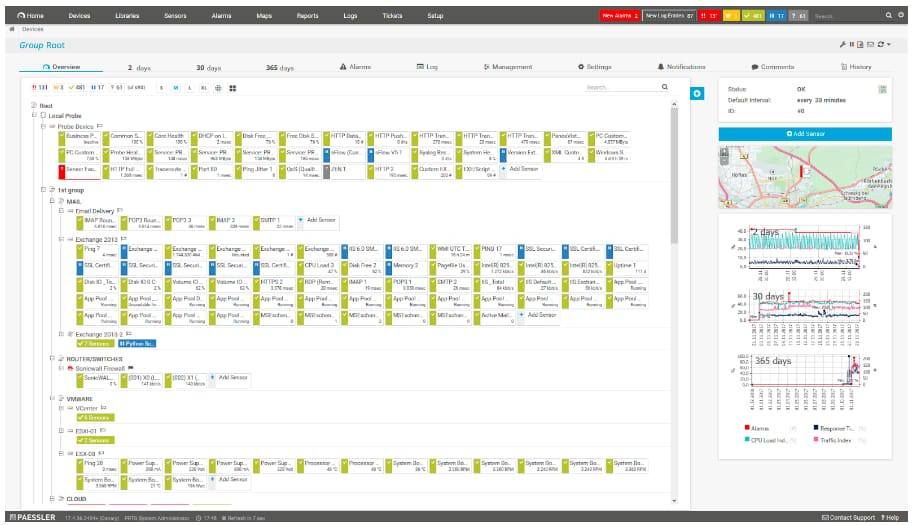This screenshot has width=914, height=525.
Task: Click the flag icon beside Sonicwall Firewall
Action: click(131, 368)
